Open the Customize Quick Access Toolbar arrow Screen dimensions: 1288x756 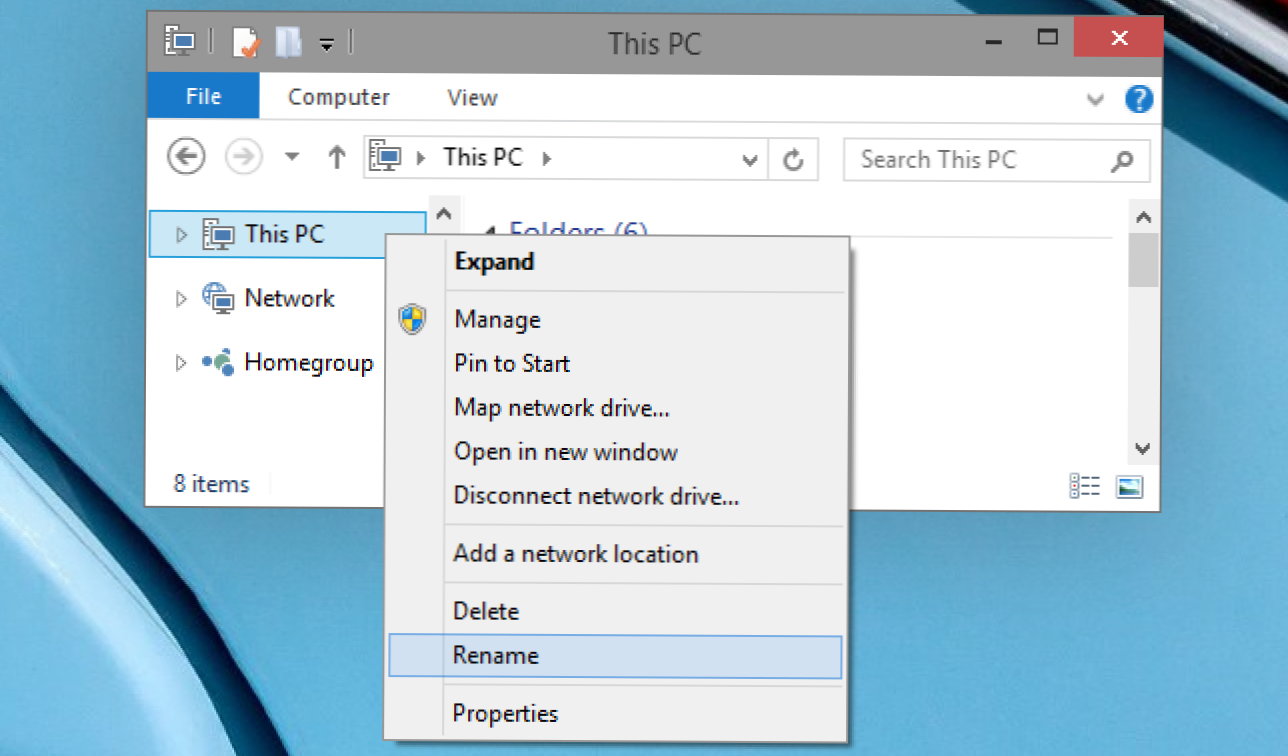click(x=326, y=44)
